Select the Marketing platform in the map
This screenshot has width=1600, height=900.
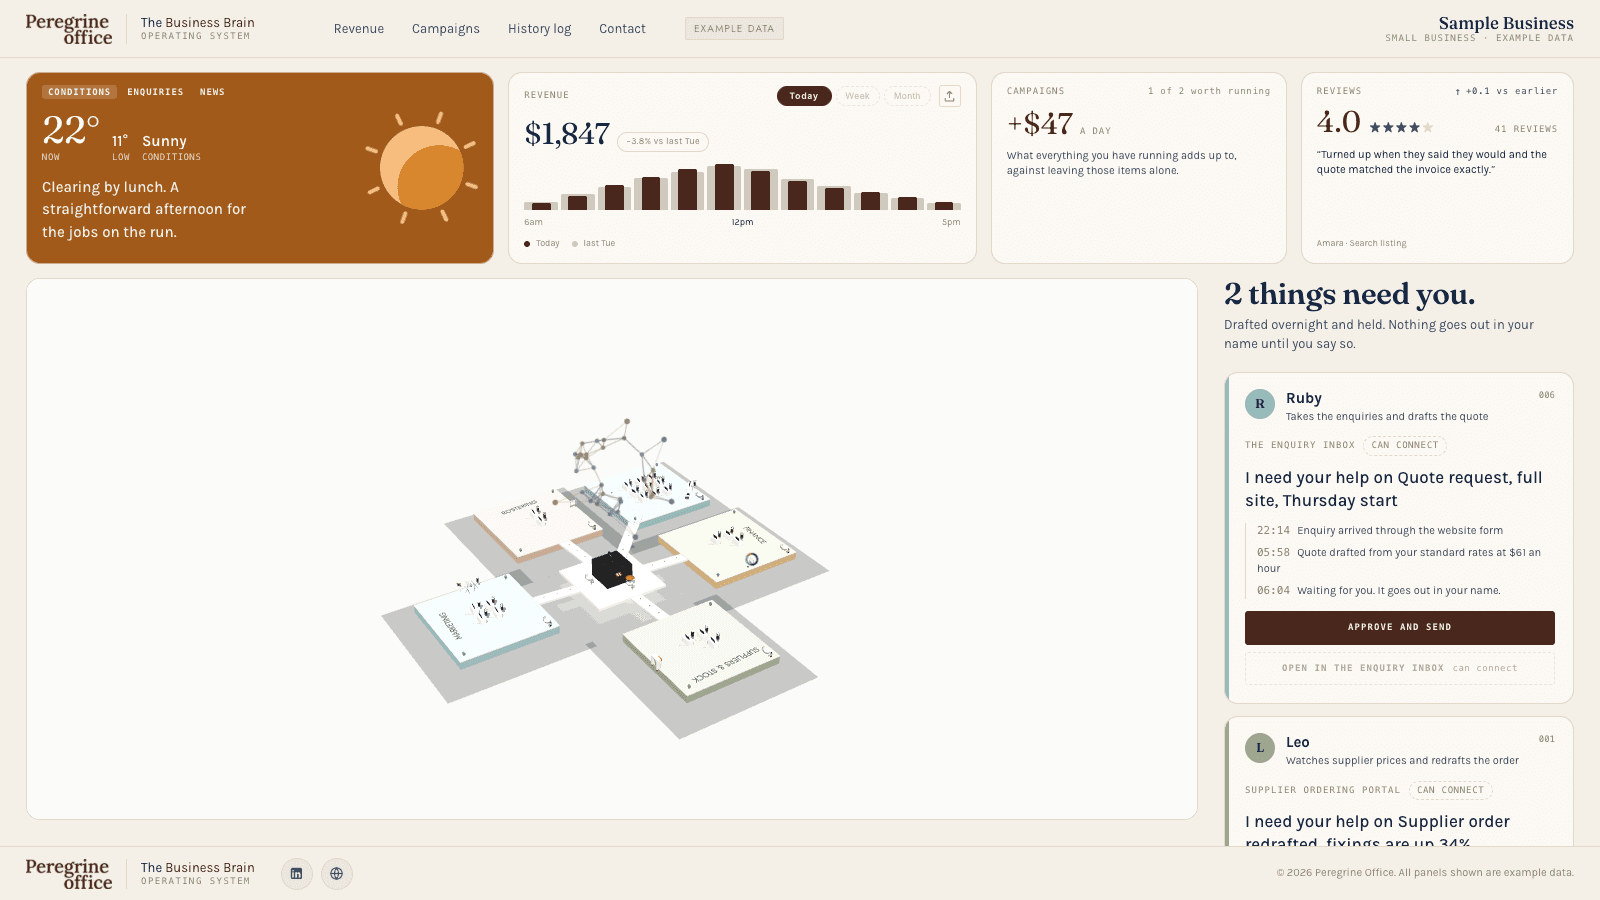pyautogui.click(x=487, y=620)
